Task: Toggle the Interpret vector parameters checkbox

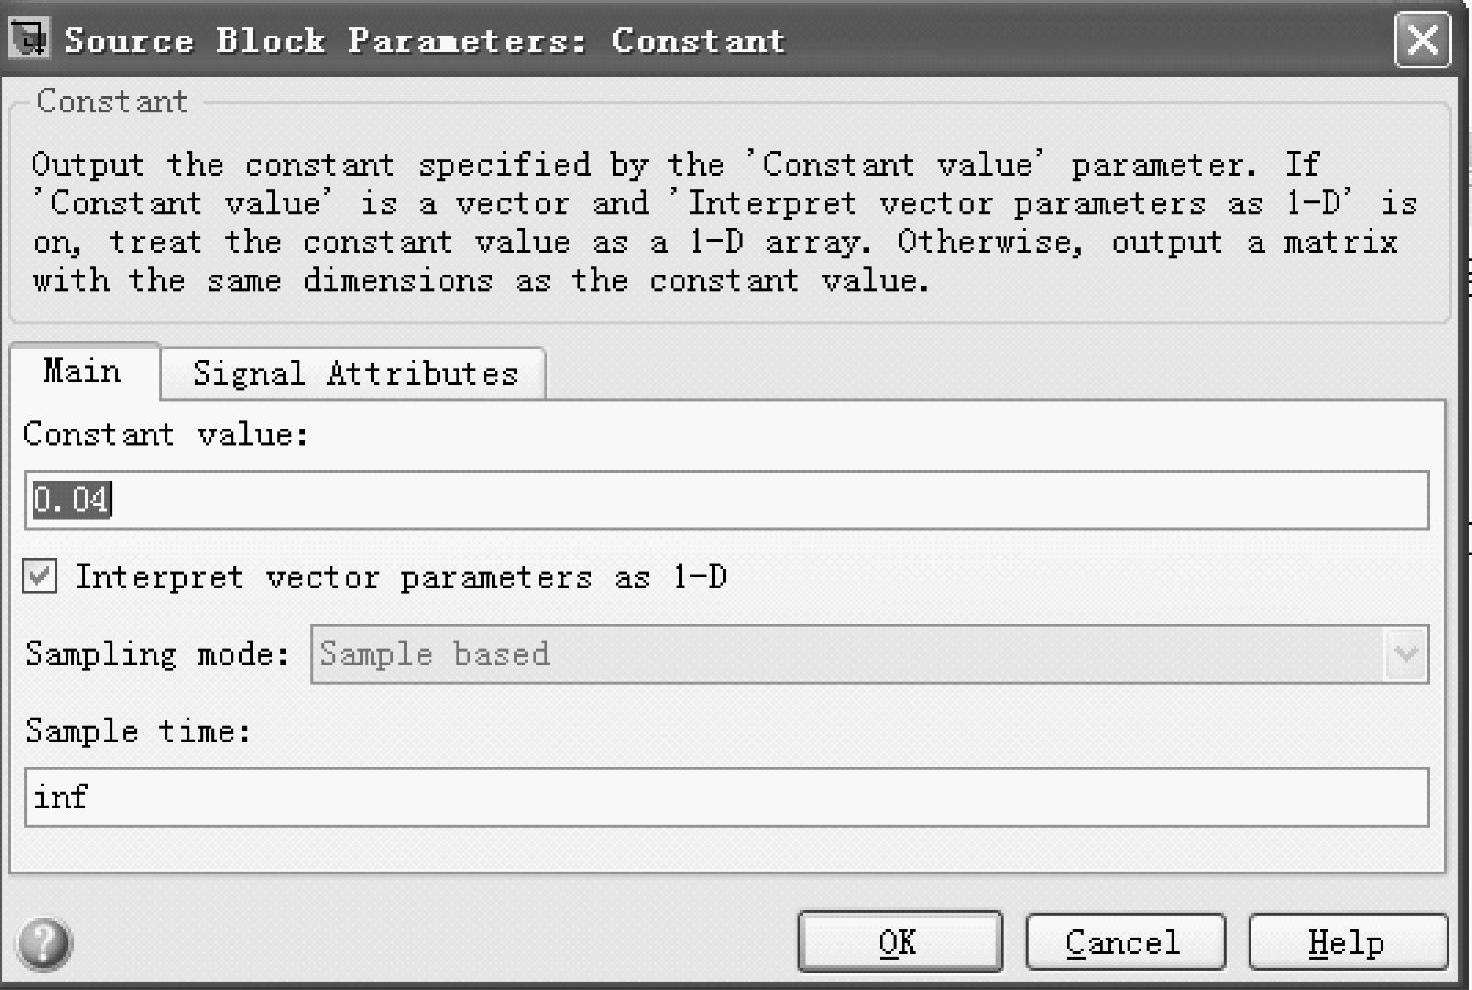Action: 40,577
